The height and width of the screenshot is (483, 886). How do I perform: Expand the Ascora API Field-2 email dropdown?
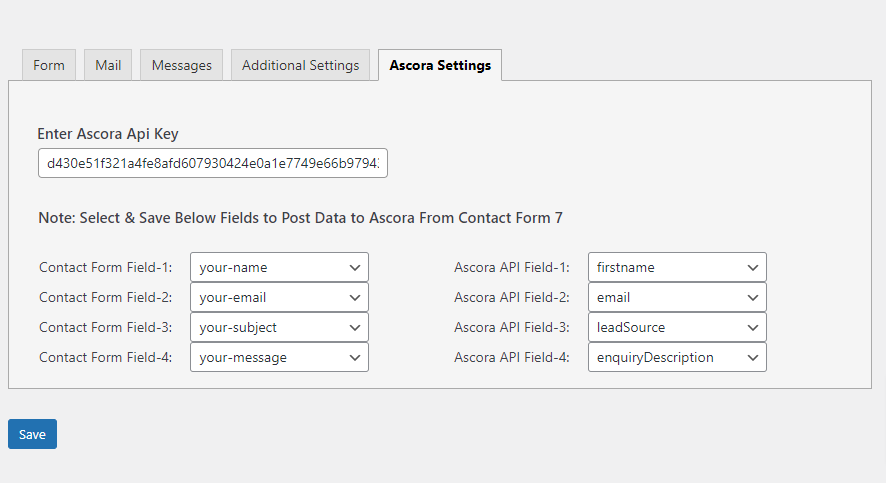tap(677, 297)
